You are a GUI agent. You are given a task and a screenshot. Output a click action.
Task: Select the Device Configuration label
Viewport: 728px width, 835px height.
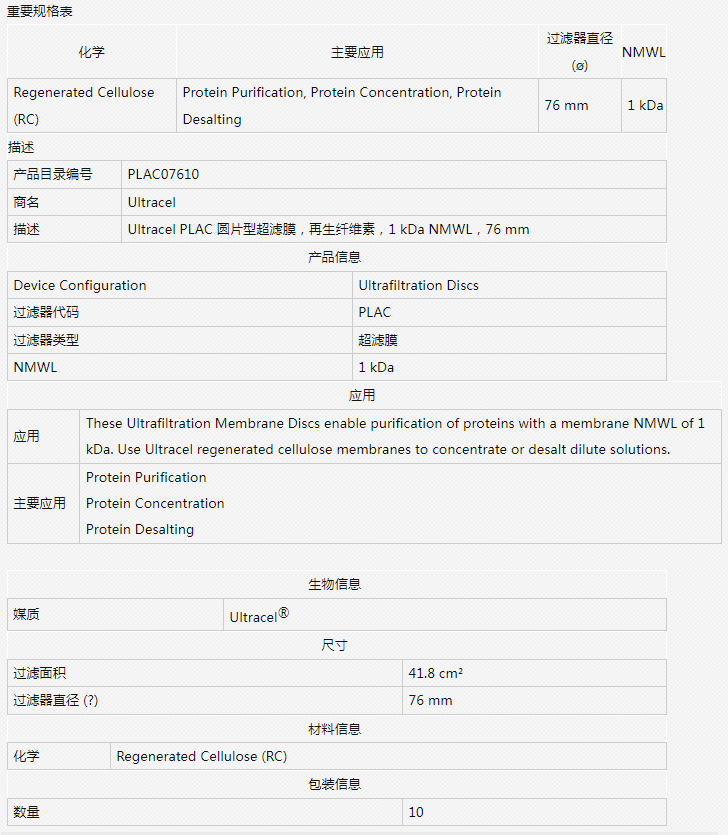click(x=80, y=285)
